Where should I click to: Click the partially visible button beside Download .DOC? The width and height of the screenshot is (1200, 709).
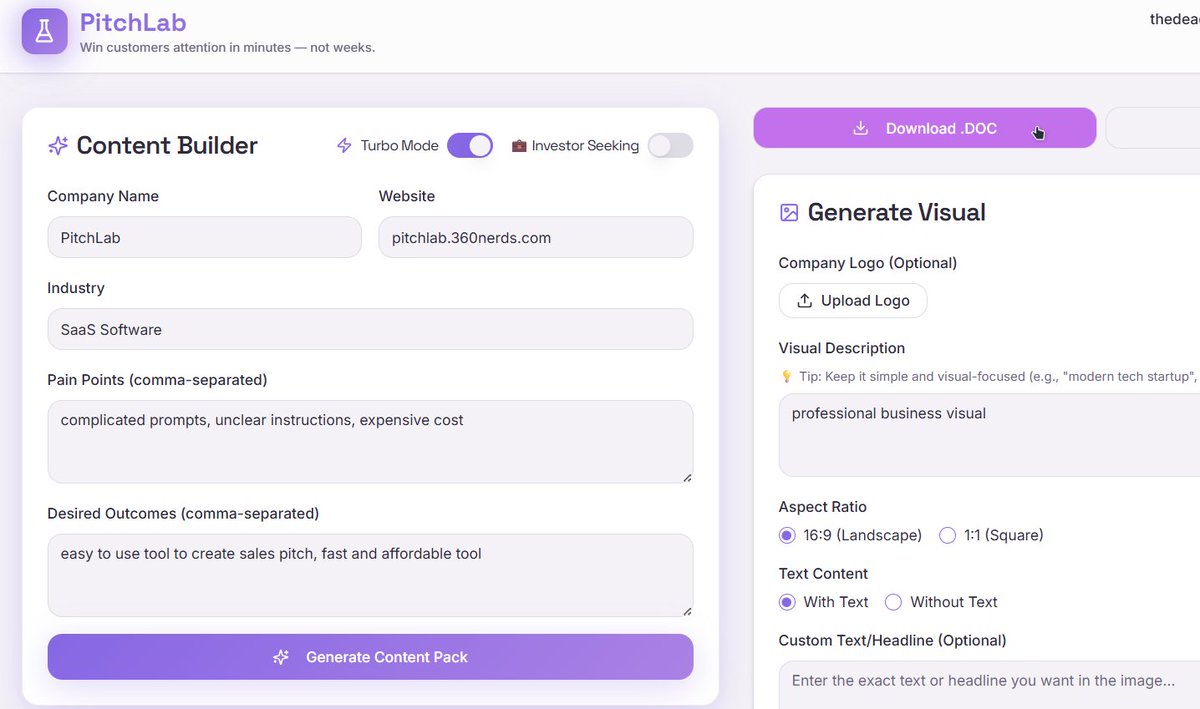coord(1153,128)
